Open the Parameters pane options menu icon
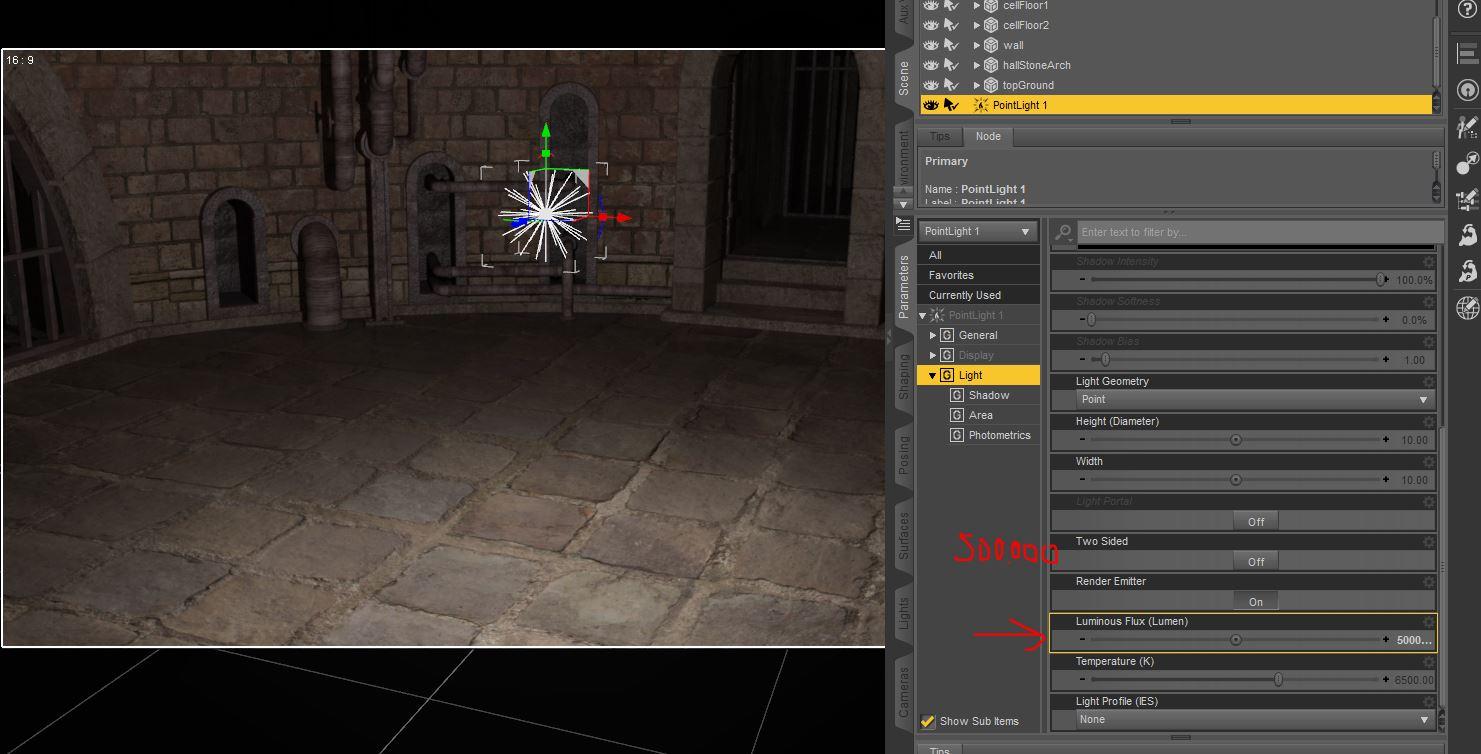 point(903,224)
